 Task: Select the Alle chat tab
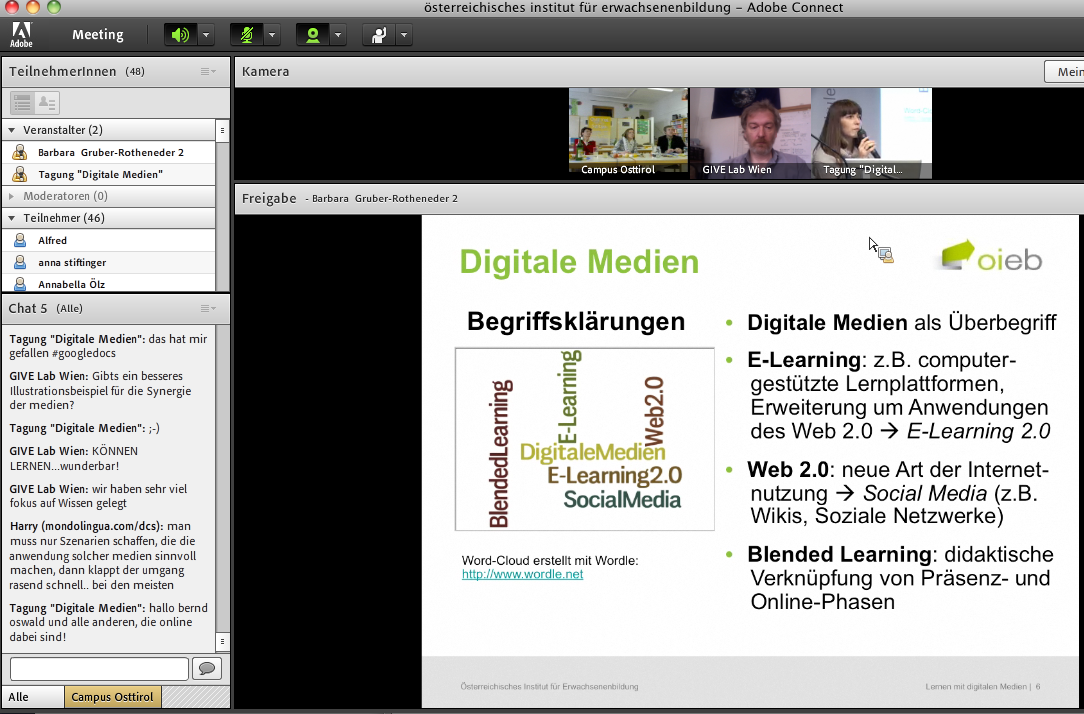[x=19, y=697]
